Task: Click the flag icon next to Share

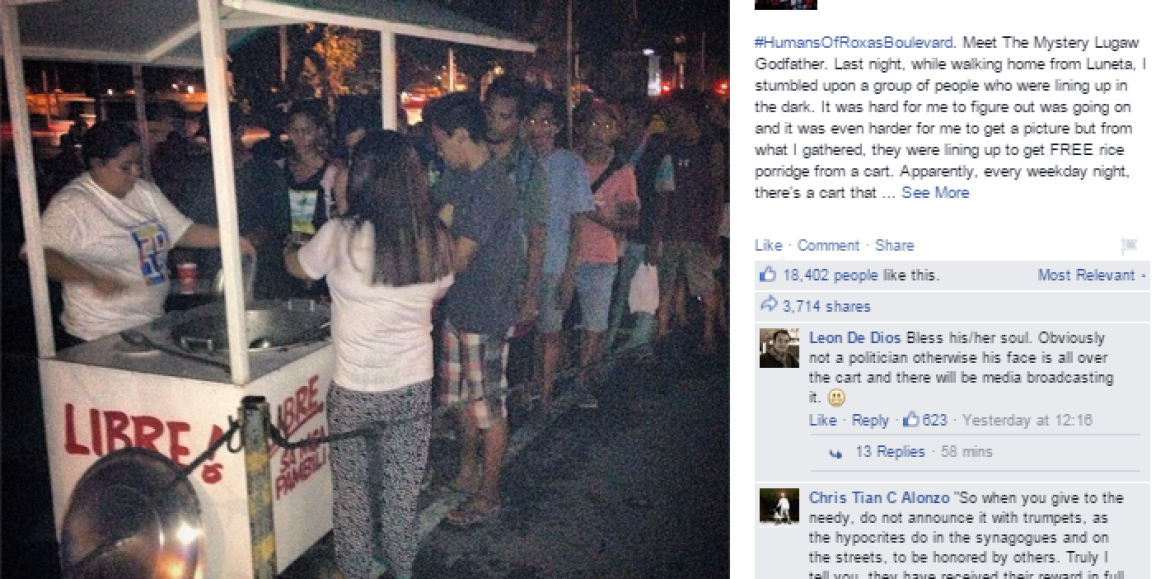Action: 1129,245
